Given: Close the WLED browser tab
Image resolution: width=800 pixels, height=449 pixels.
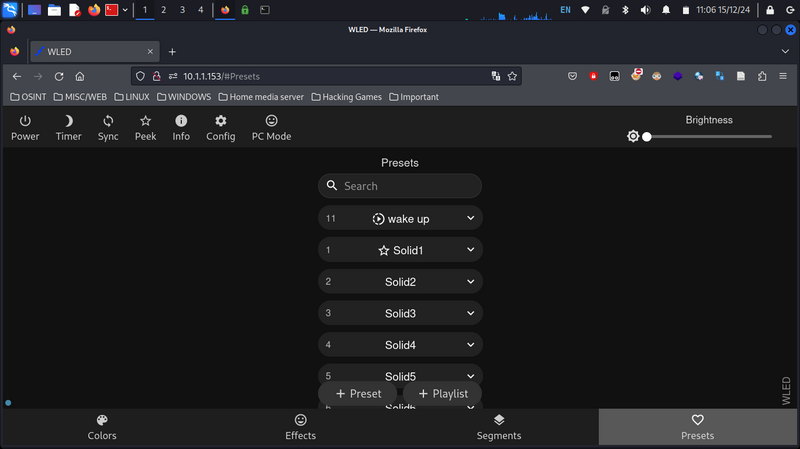Looking at the screenshot, I should (x=150, y=52).
